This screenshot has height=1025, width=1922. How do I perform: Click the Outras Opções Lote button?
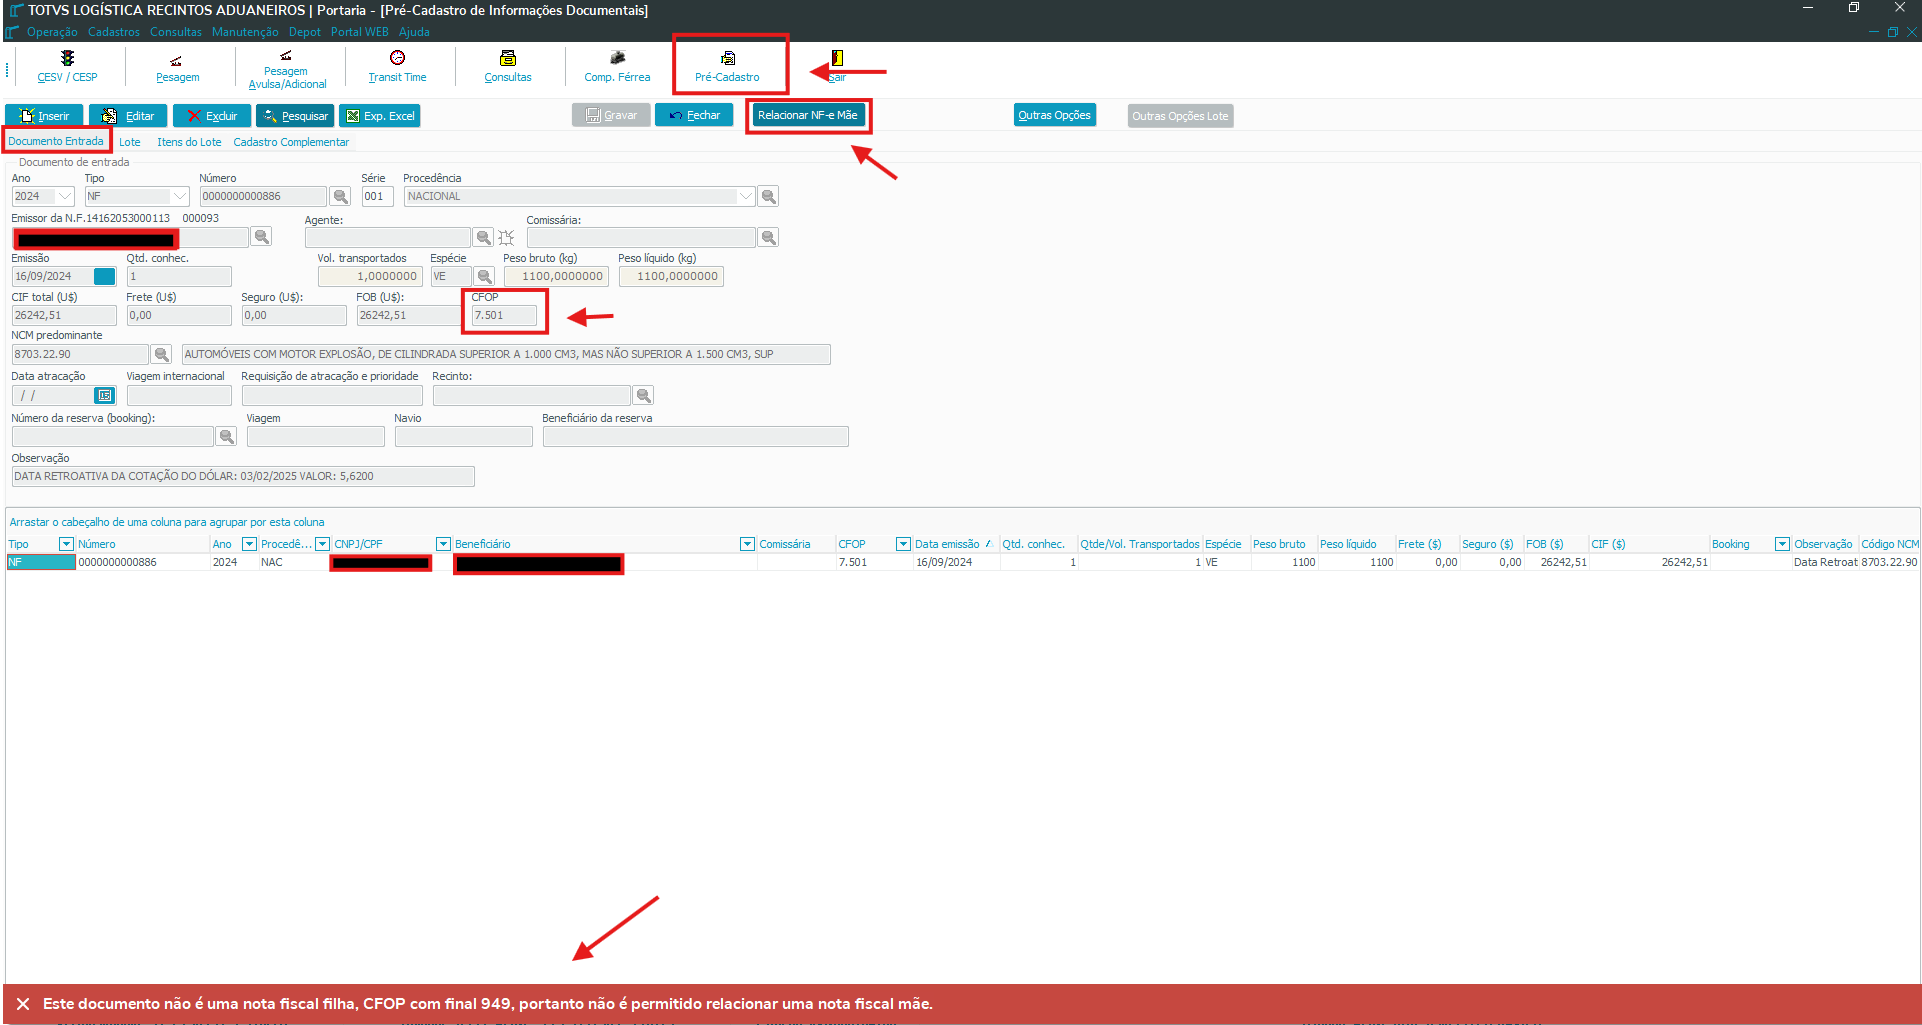pyautogui.click(x=1180, y=116)
